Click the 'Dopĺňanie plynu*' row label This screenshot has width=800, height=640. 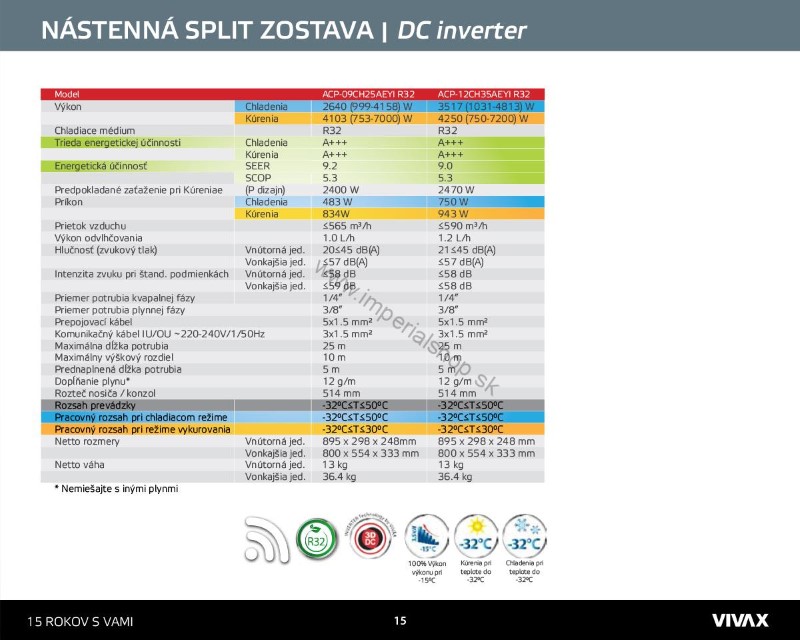tap(92, 381)
